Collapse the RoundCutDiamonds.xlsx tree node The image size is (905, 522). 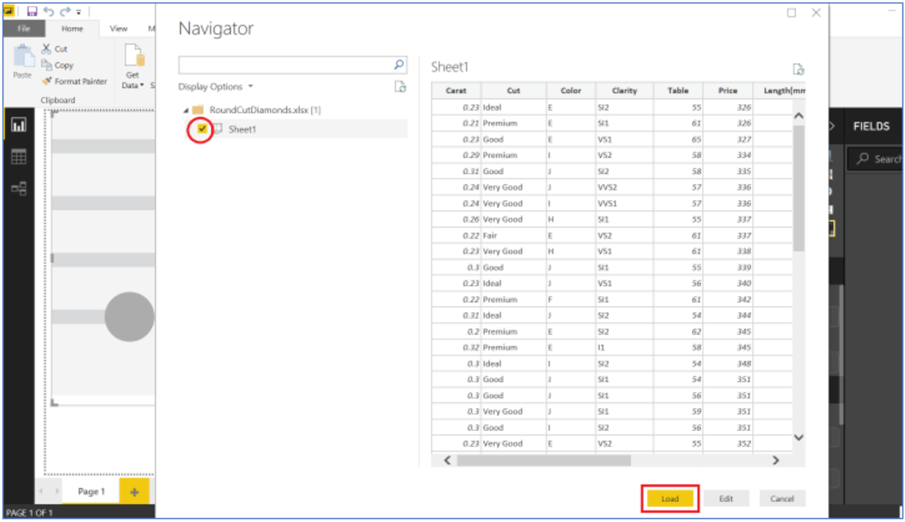click(186, 110)
